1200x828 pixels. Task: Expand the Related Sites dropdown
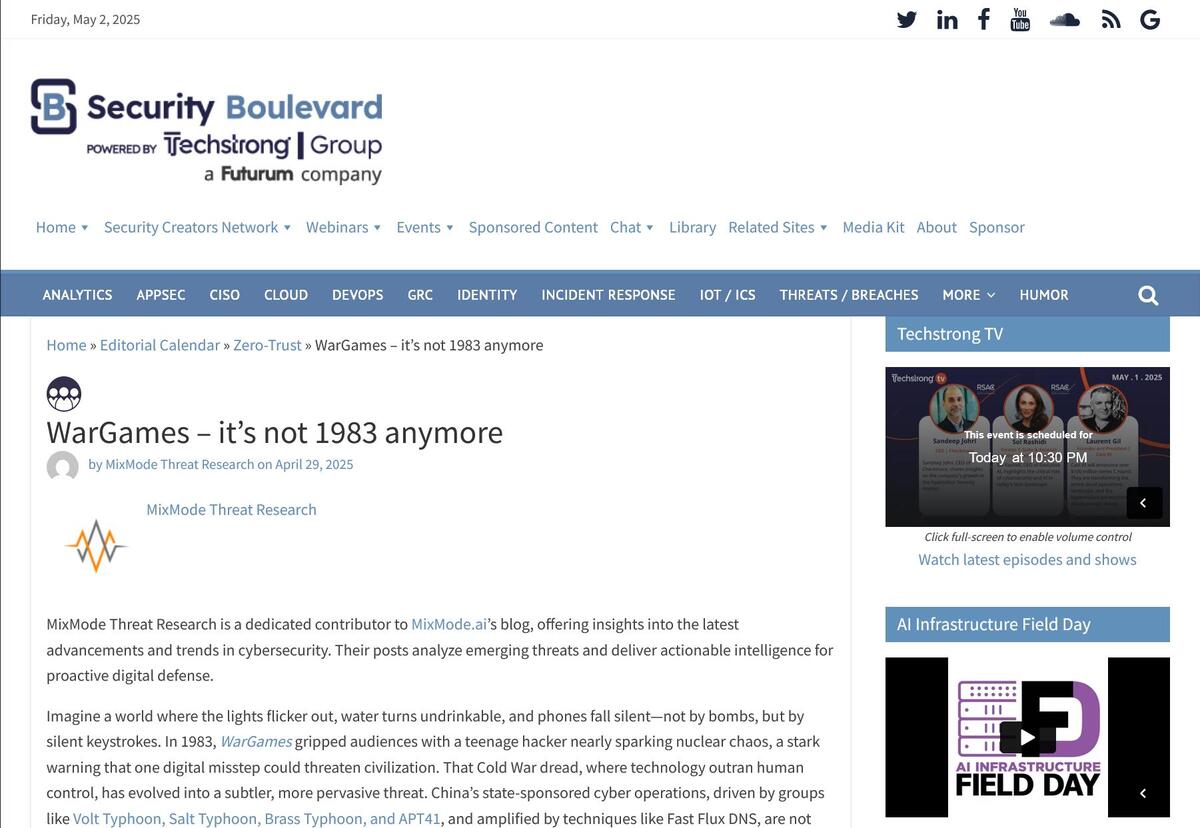[777, 227]
